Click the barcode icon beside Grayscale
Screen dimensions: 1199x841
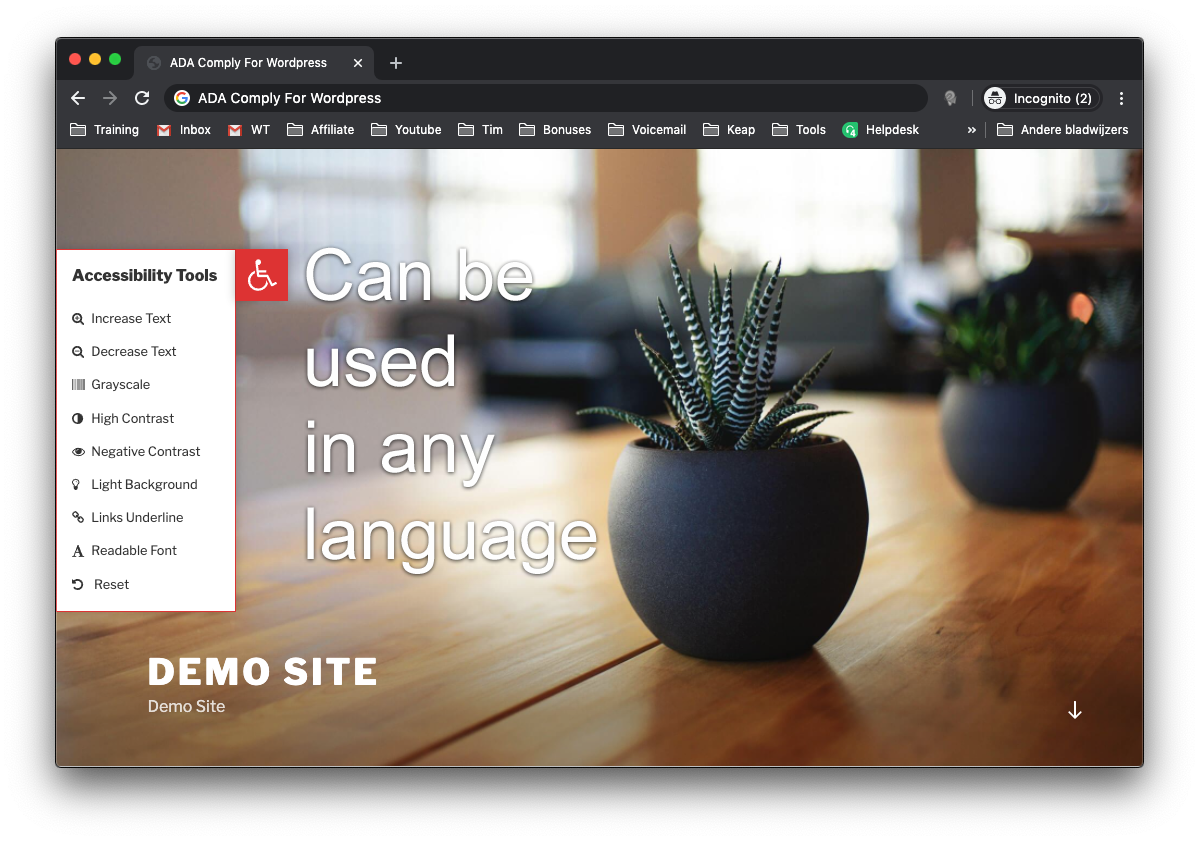tap(78, 385)
